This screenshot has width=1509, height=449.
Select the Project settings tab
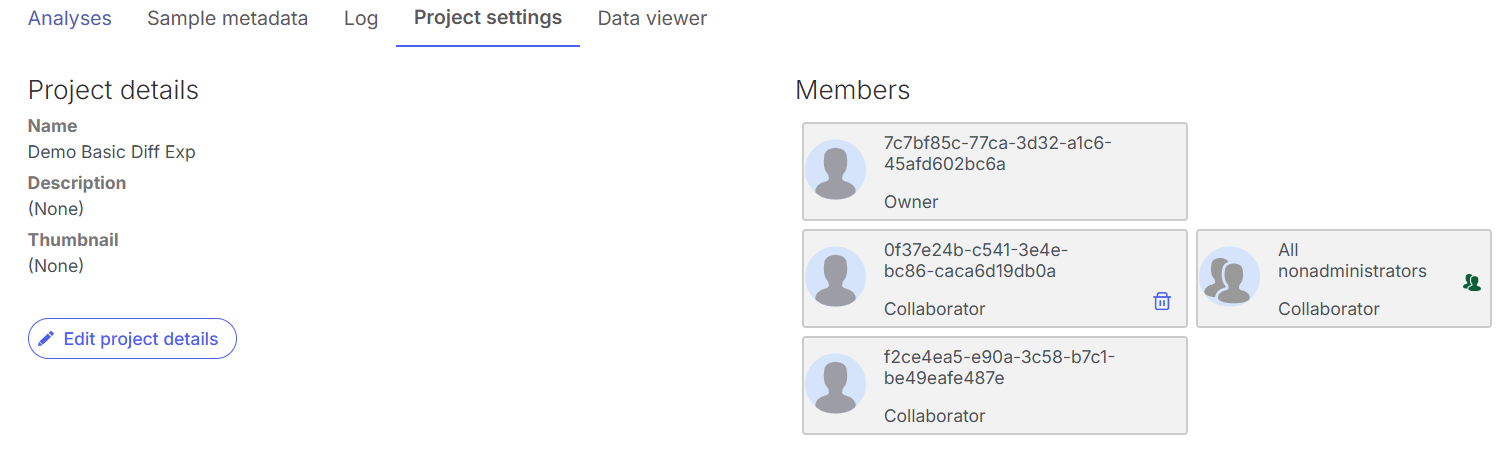click(488, 18)
